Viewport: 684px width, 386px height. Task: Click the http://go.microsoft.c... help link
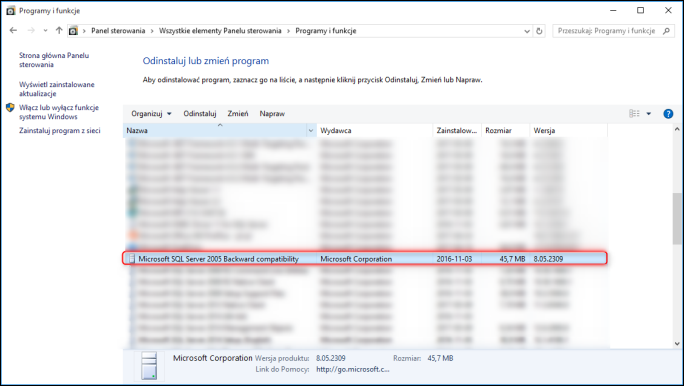click(x=352, y=369)
